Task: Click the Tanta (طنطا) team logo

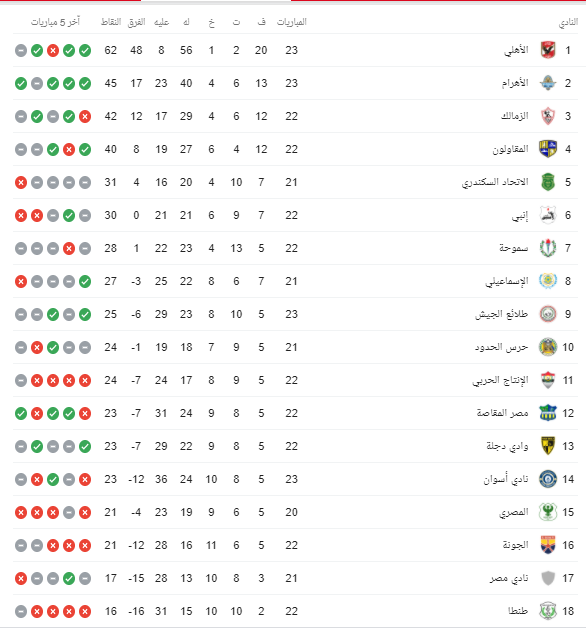Action: 548,611
